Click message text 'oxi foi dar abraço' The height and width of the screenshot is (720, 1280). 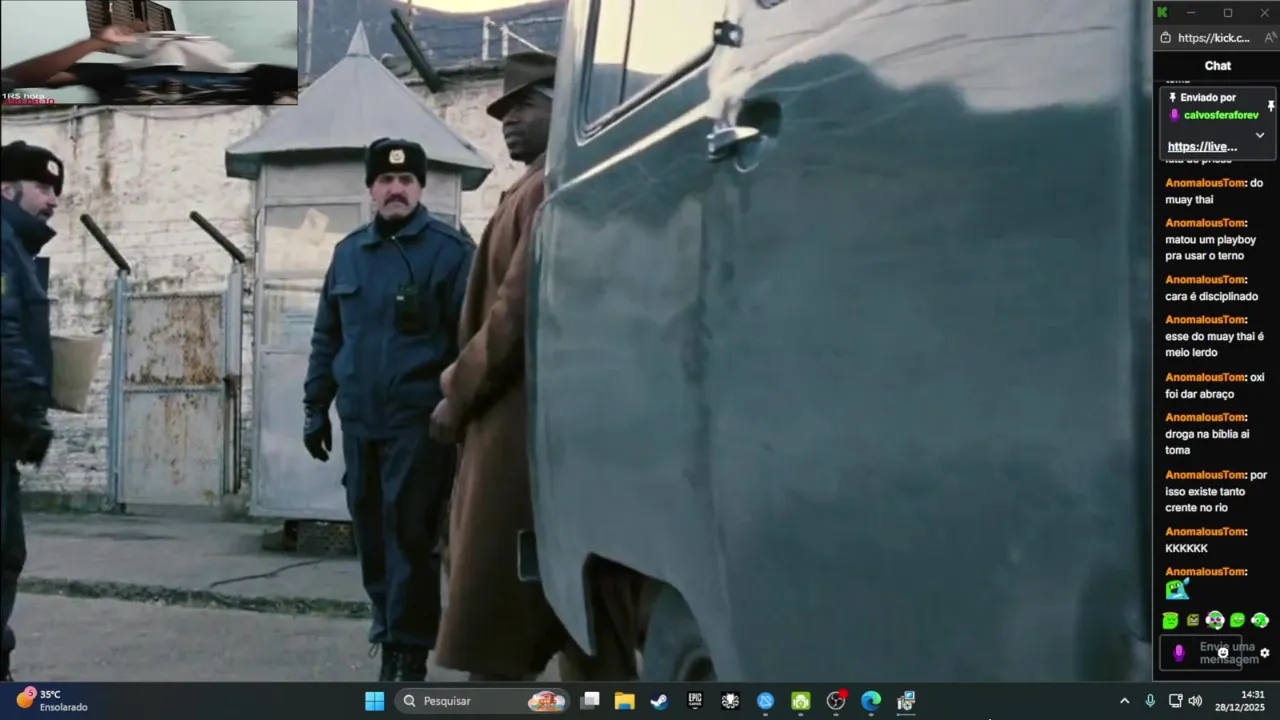1215,385
